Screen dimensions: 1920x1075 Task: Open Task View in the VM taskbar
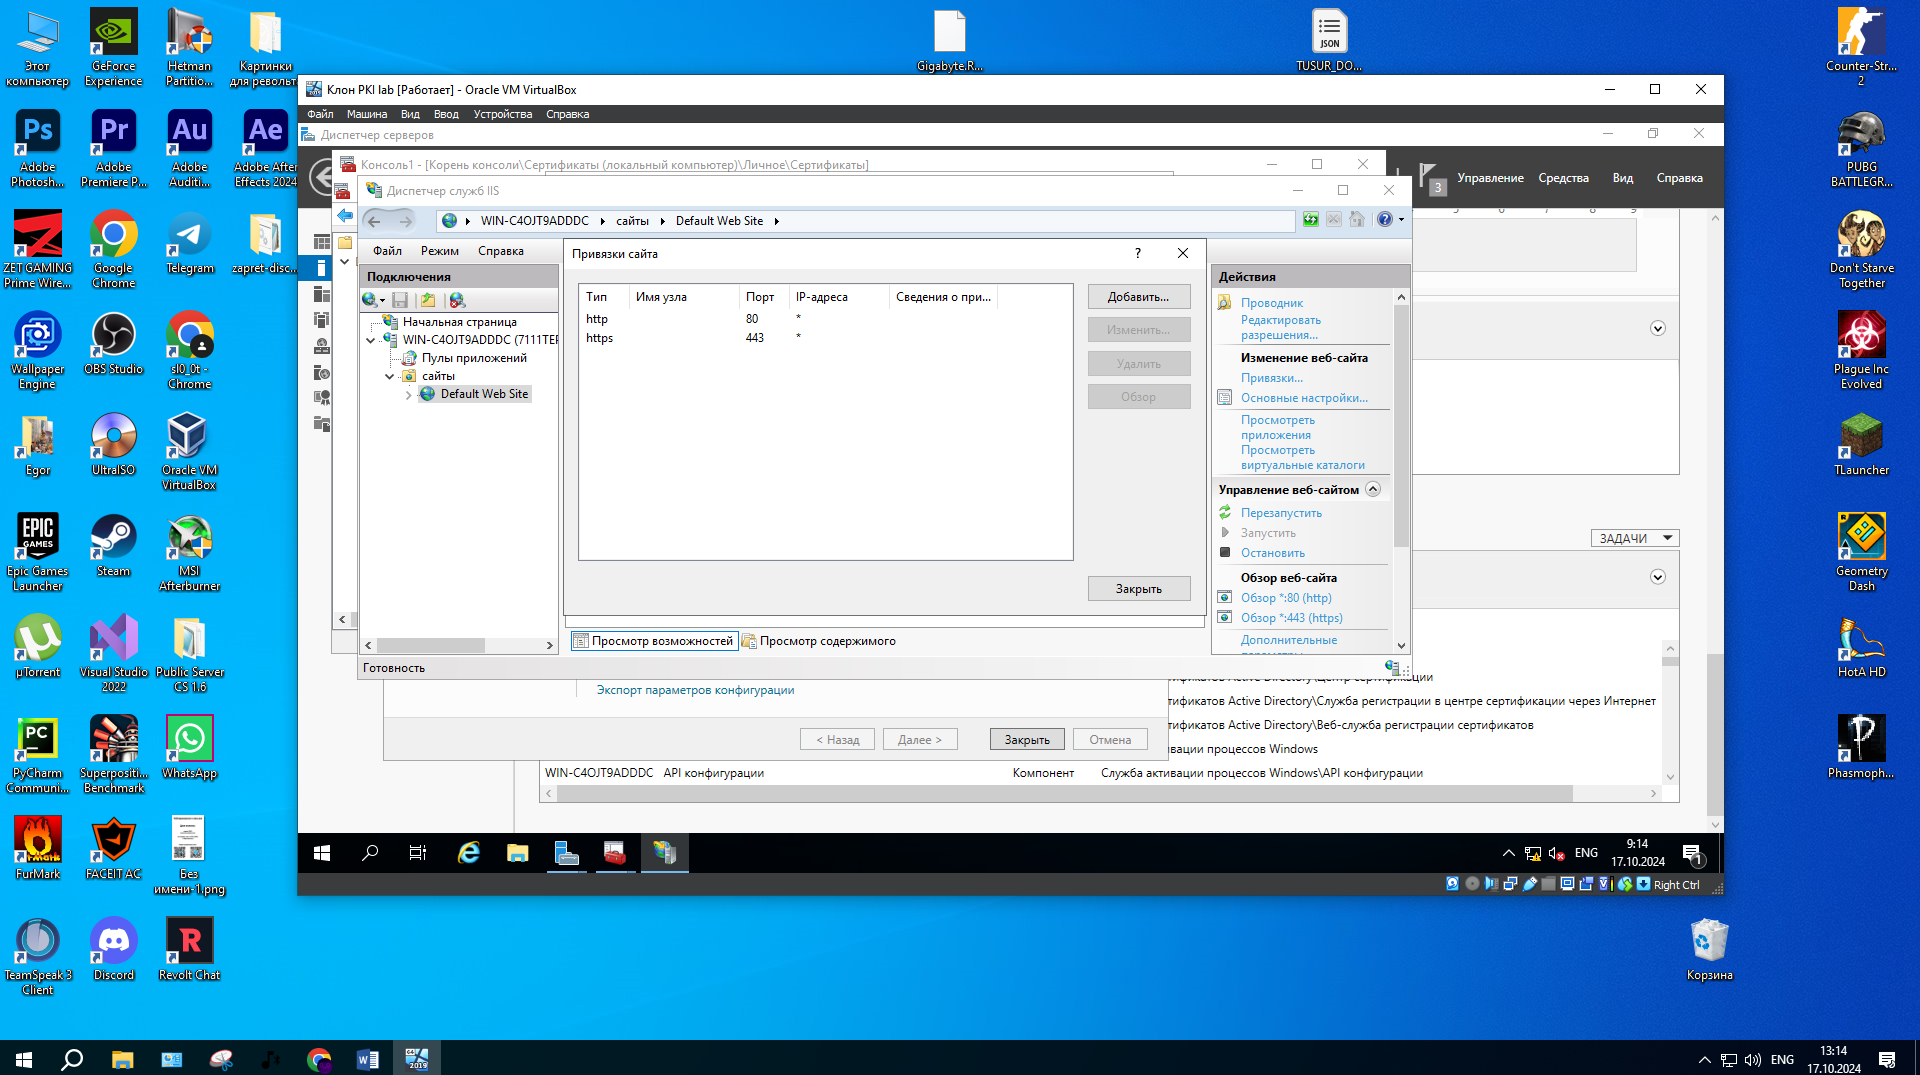point(418,853)
